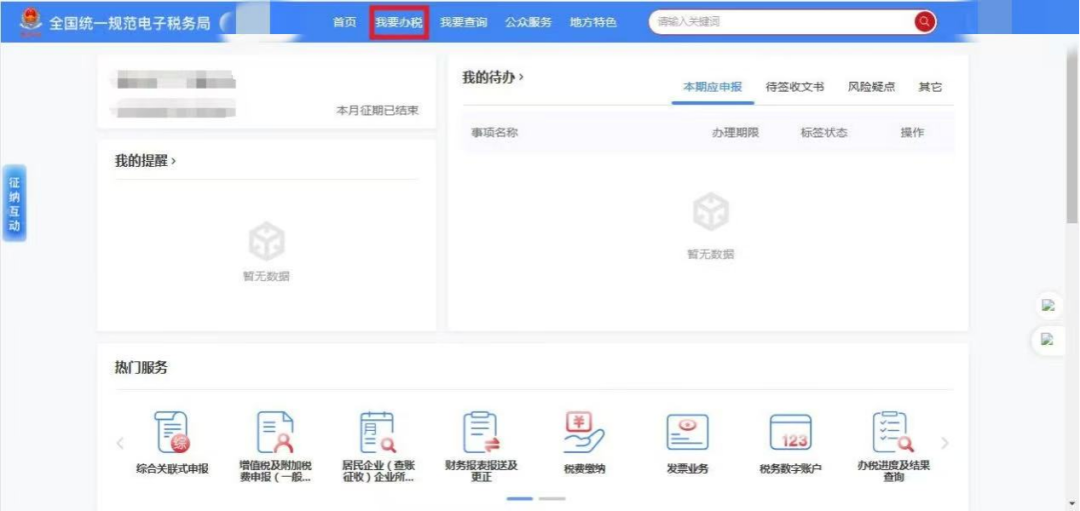Screen dimensions: 1080x511
Task: Open the 征纳互动 side button
Action: 14,203
